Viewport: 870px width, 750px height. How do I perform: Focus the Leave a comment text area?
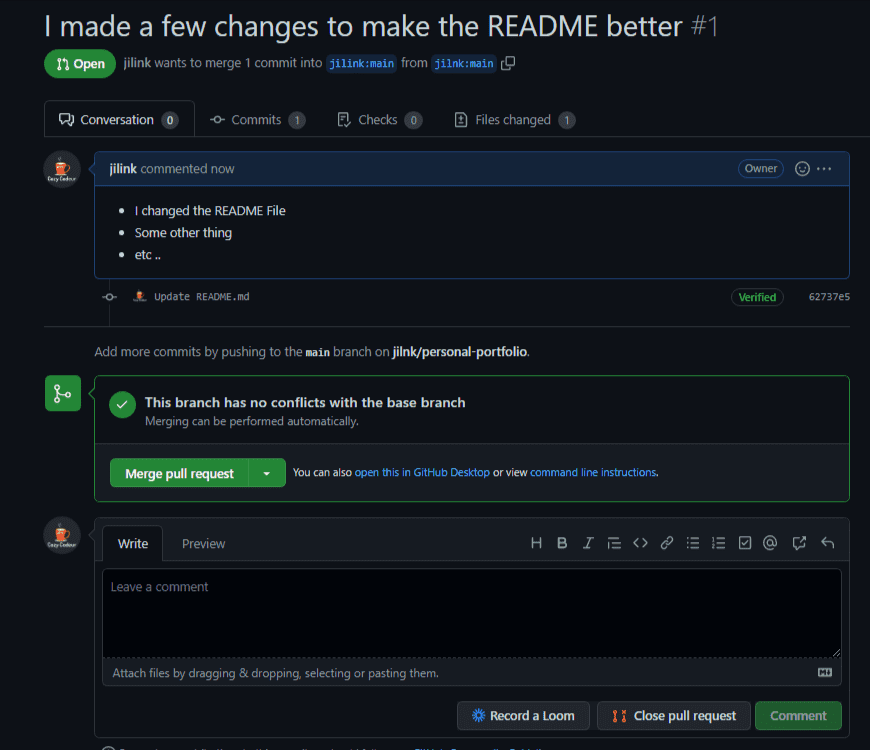click(x=472, y=613)
